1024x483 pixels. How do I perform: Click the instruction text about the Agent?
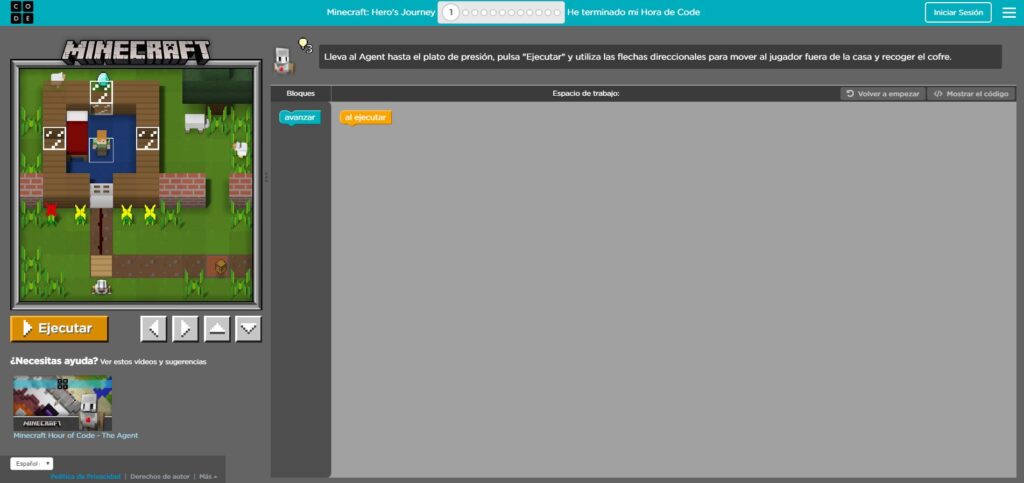click(x=638, y=57)
